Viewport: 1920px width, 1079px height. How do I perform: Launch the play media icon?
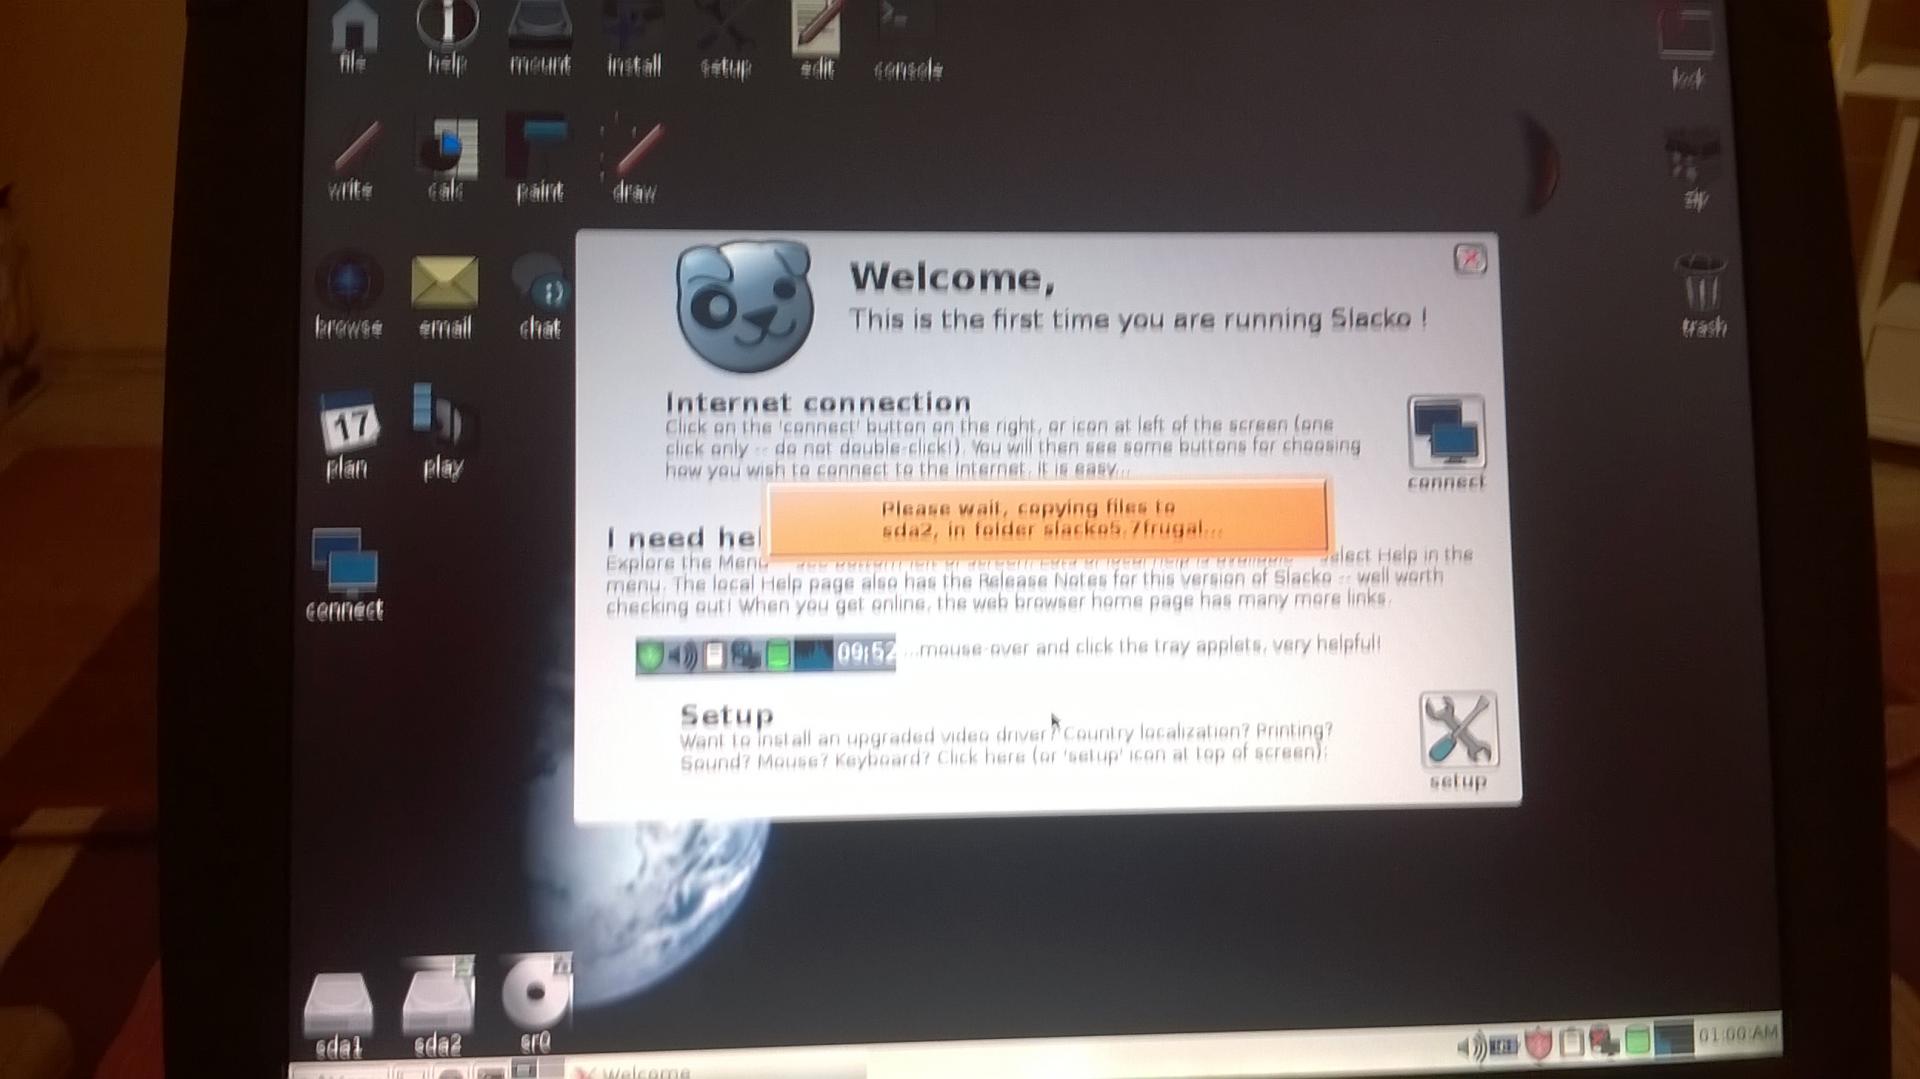442,432
